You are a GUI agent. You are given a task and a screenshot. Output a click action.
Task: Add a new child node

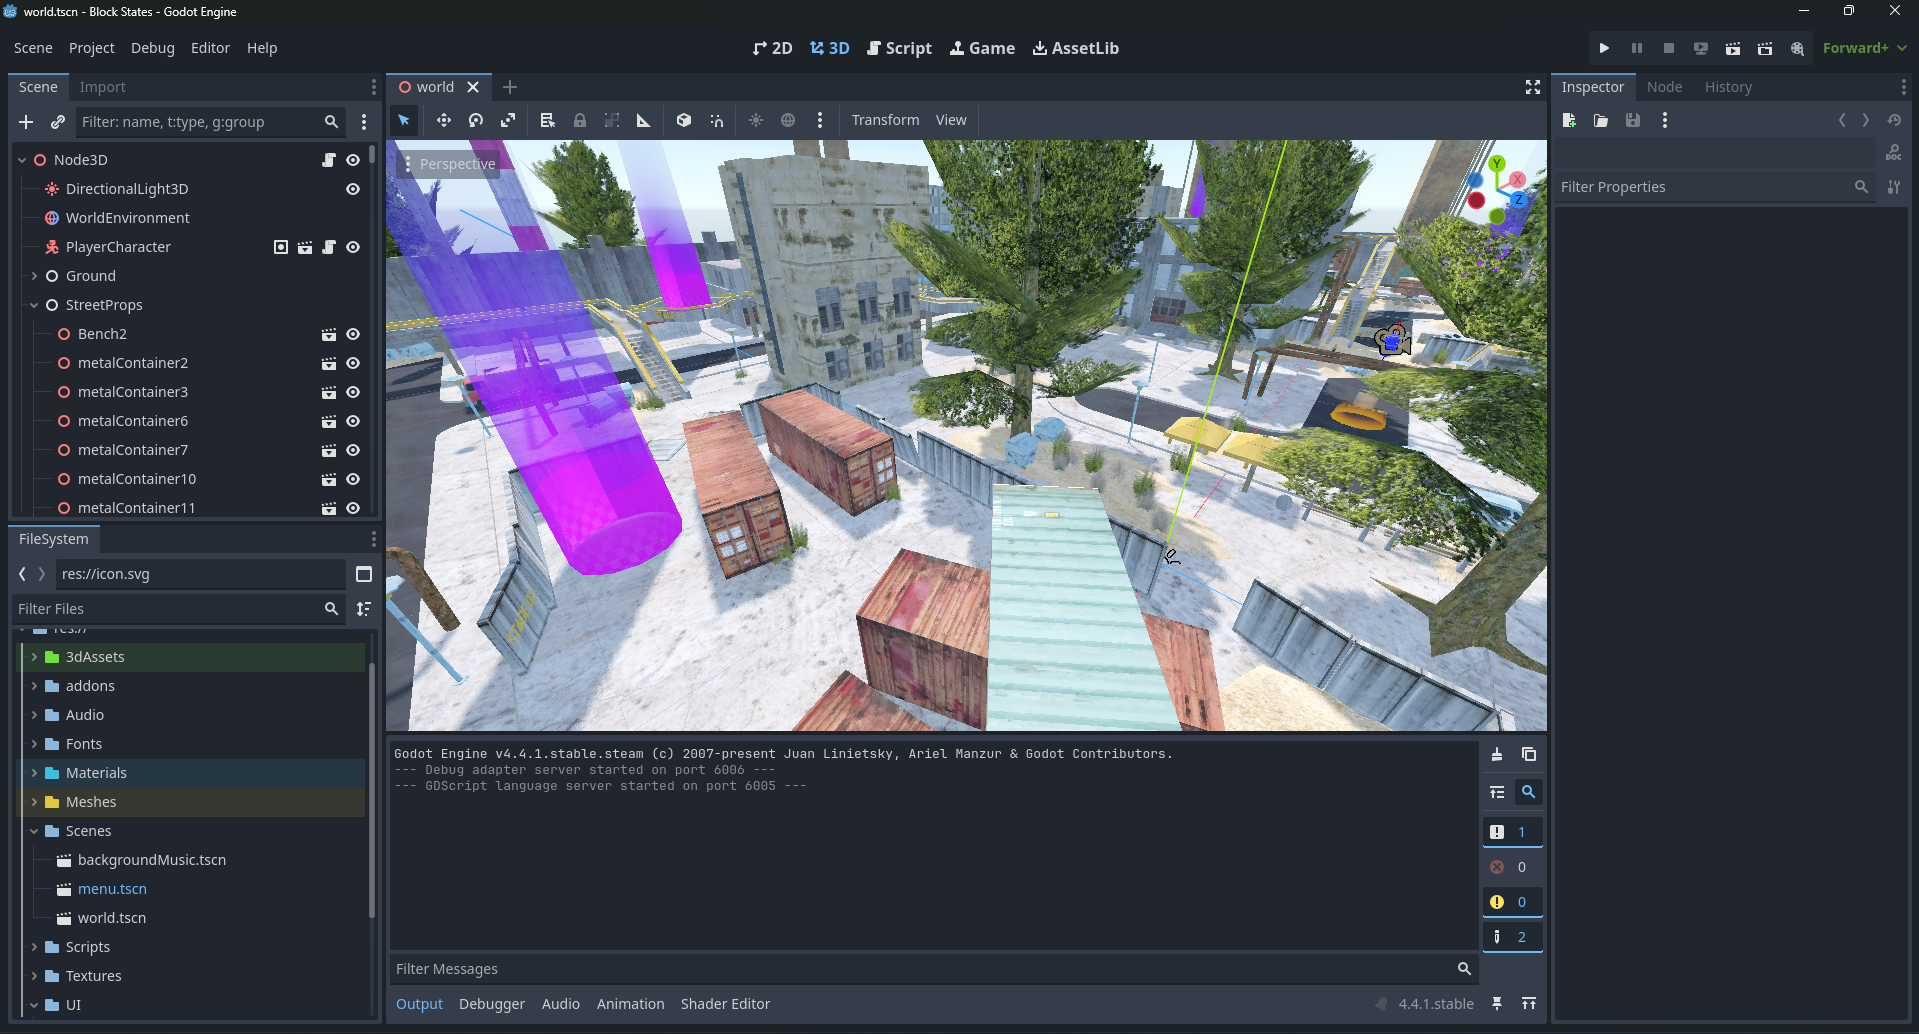[26, 122]
